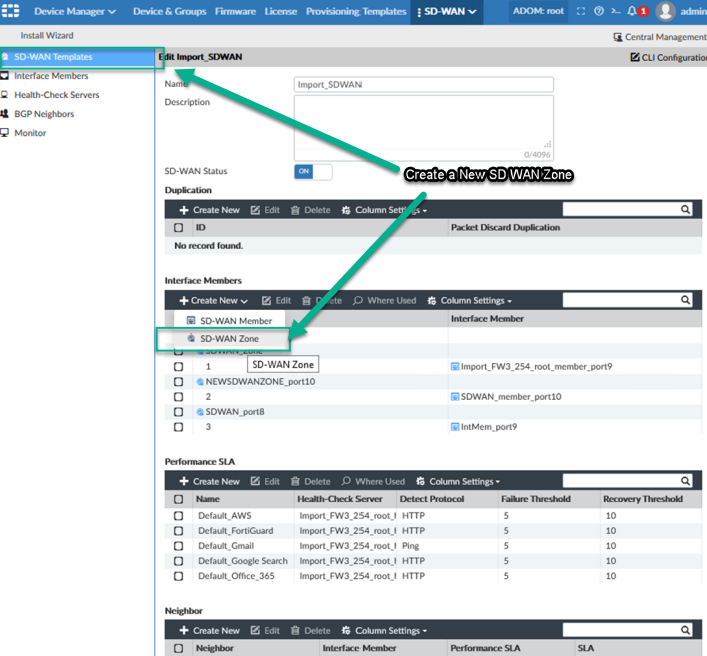Open the CLI console icon in header
This screenshot has height=656, width=707.
pyautogui.click(x=616, y=11)
